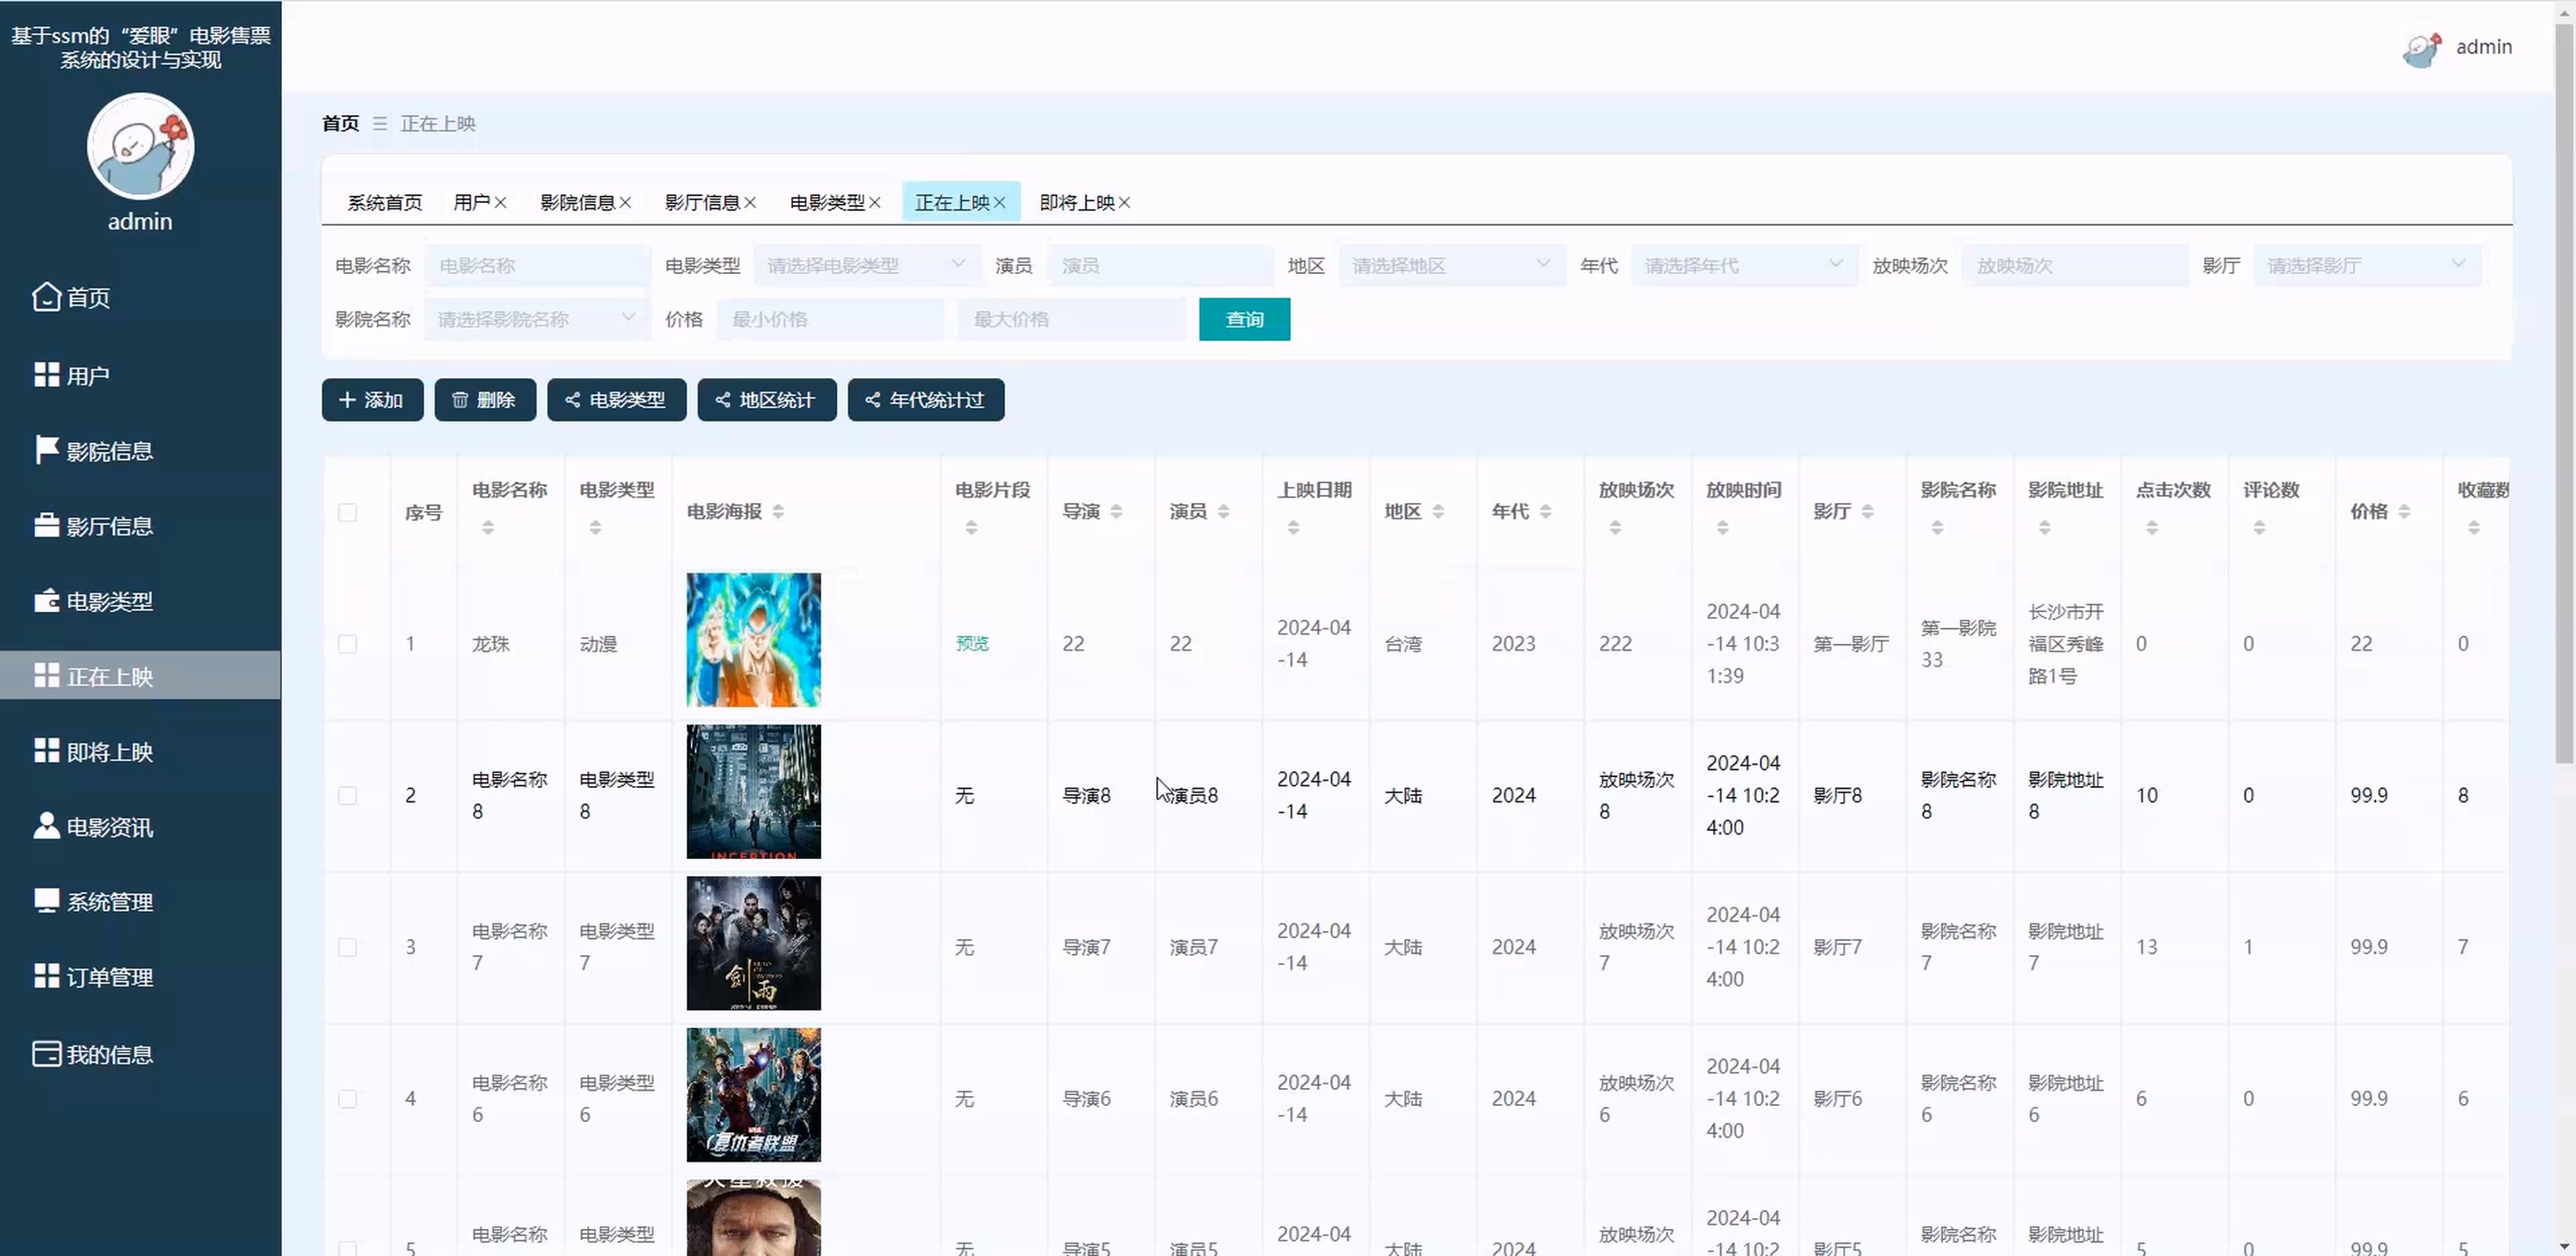Sort by 地区 column

click(1438, 511)
